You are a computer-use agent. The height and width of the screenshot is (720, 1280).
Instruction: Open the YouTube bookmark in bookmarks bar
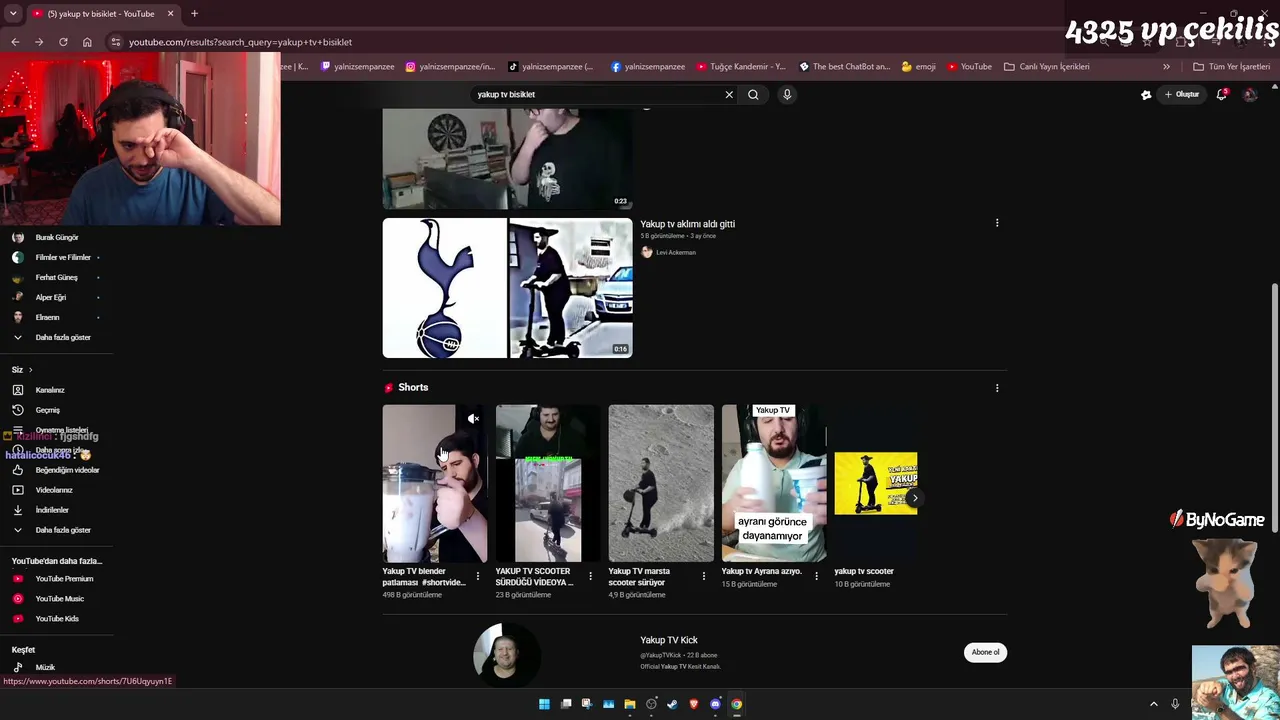pos(970,67)
